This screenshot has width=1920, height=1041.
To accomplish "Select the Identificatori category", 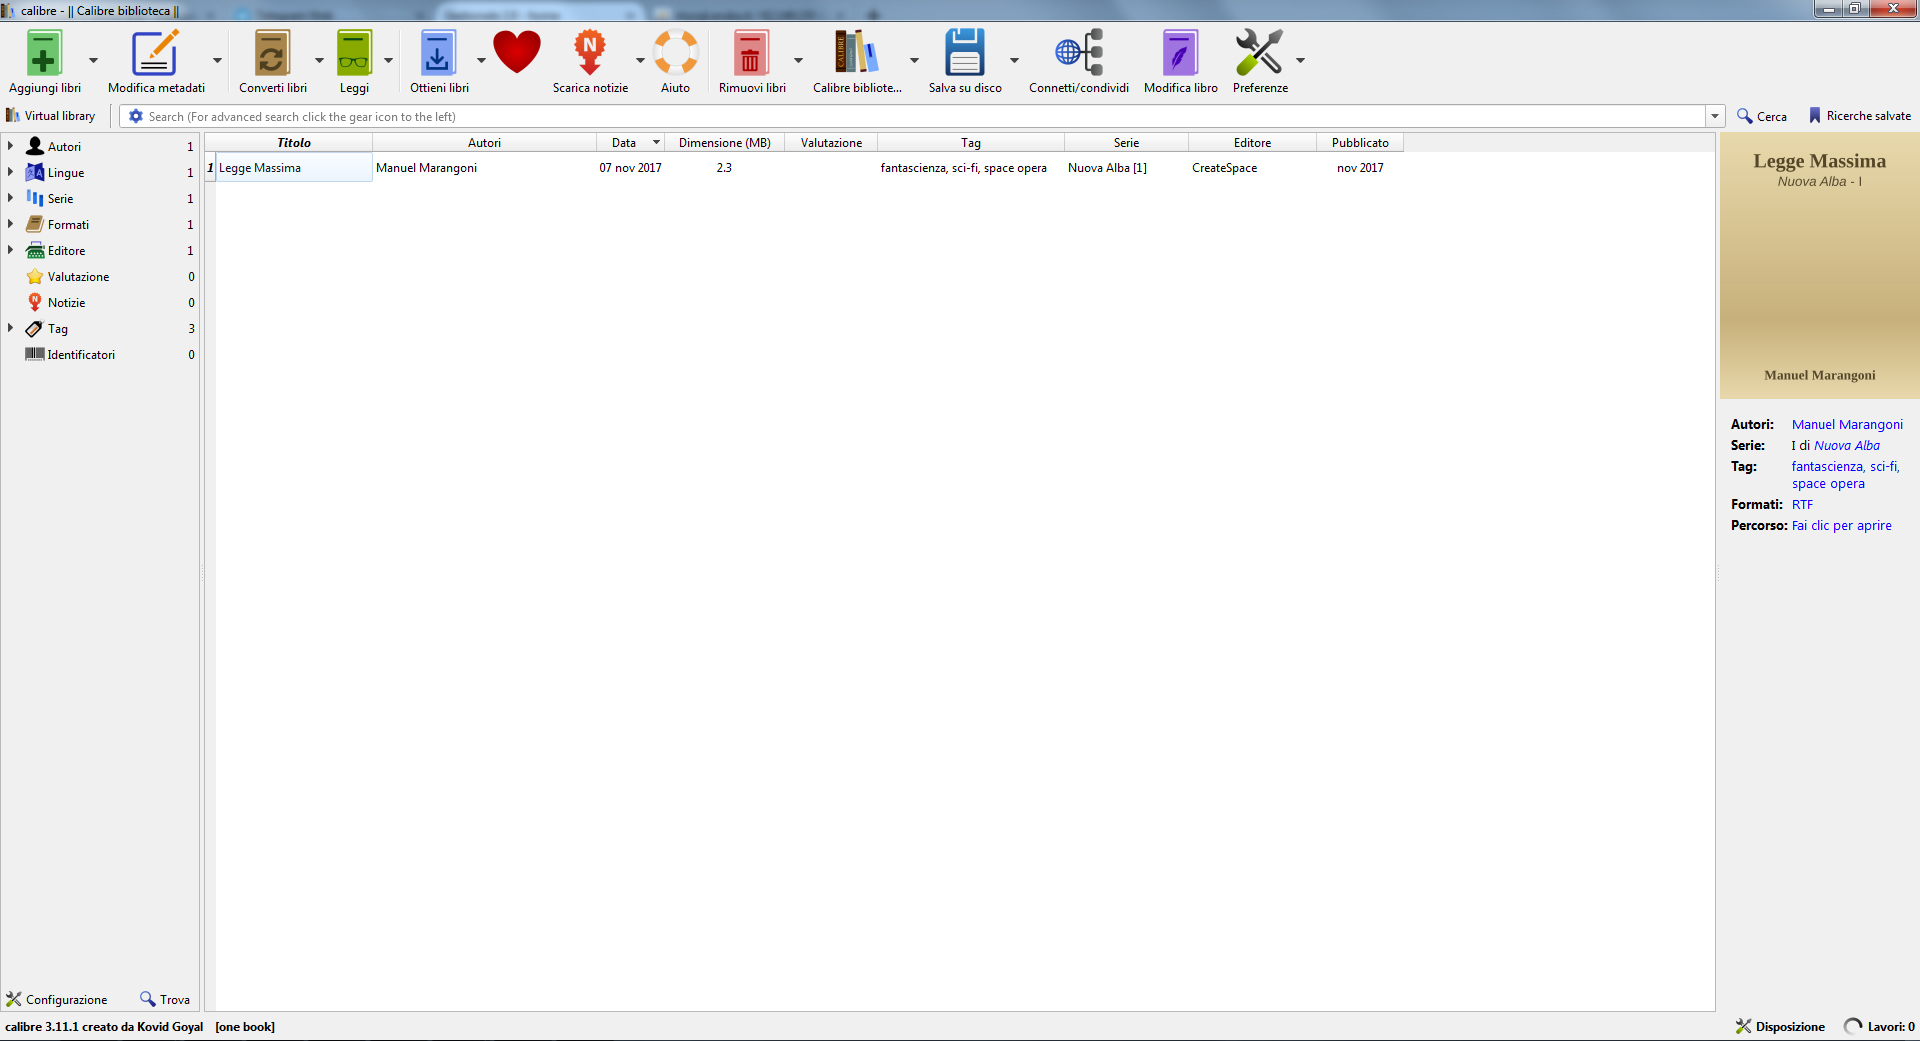I will point(81,354).
